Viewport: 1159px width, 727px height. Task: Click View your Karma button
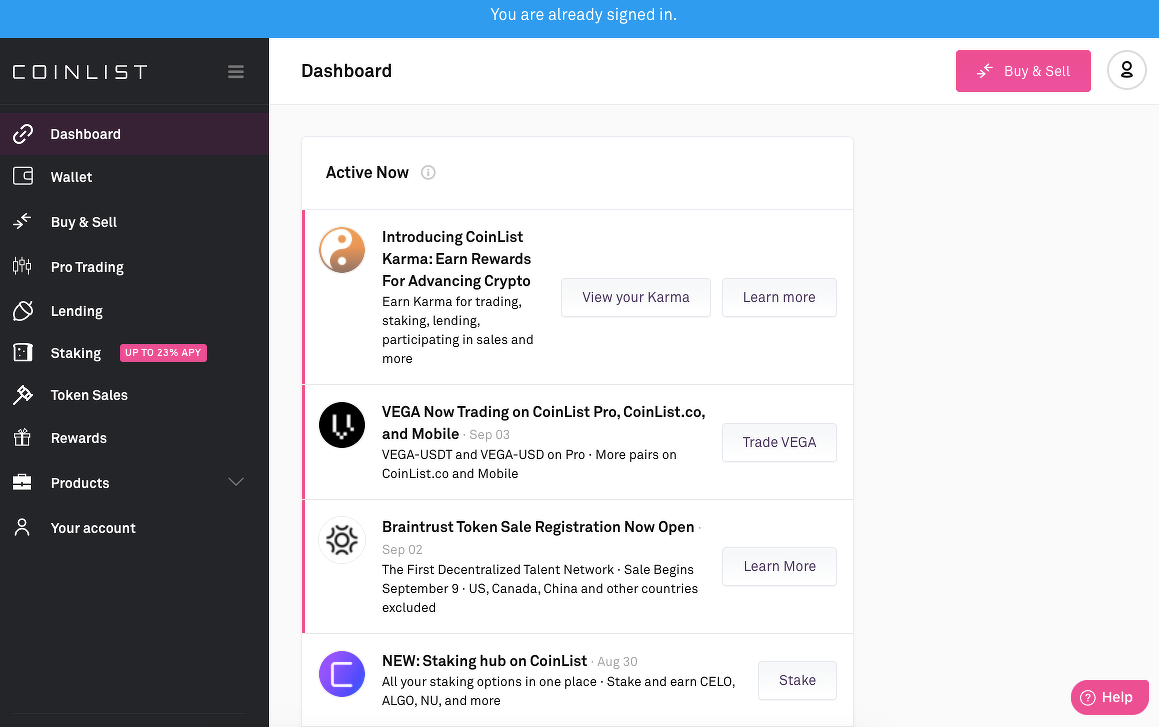[x=636, y=297]
